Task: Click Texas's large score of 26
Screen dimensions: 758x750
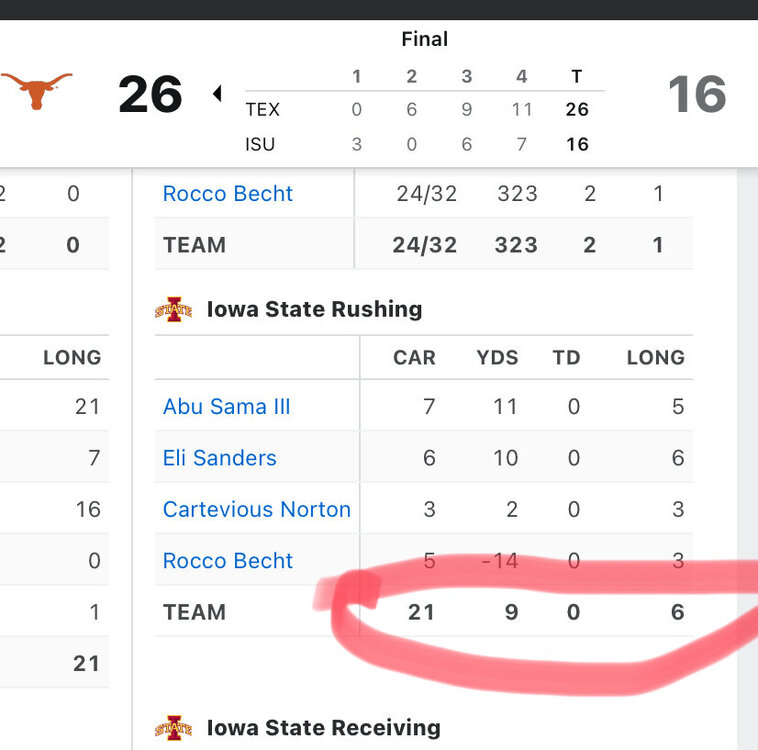Action: [151, 95]
